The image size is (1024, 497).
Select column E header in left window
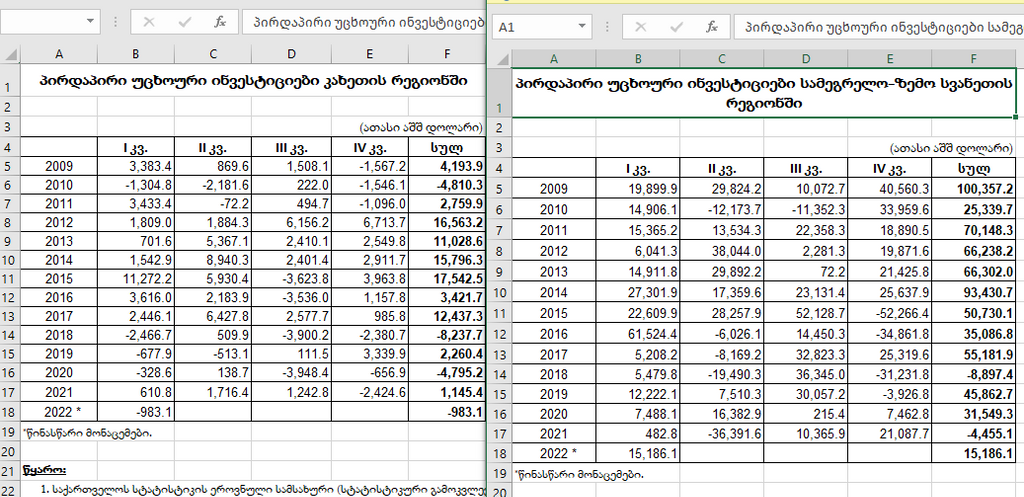[x=370, y=54]
